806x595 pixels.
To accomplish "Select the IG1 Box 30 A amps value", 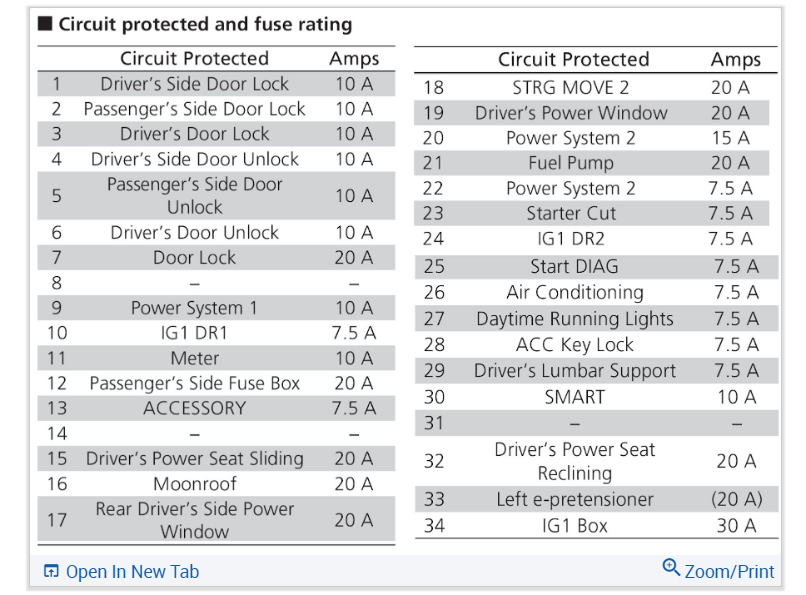I will [x=736, y=525].
